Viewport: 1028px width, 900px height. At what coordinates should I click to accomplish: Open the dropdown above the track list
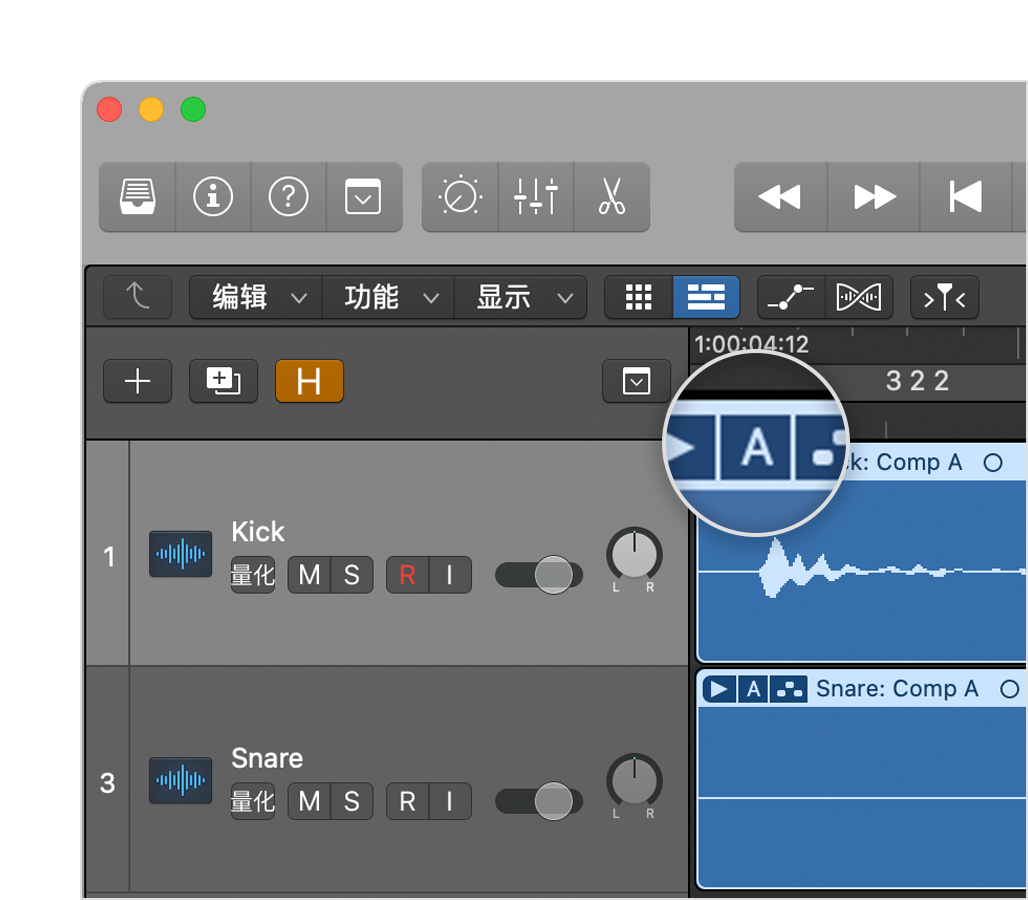(x=636, y=381)
